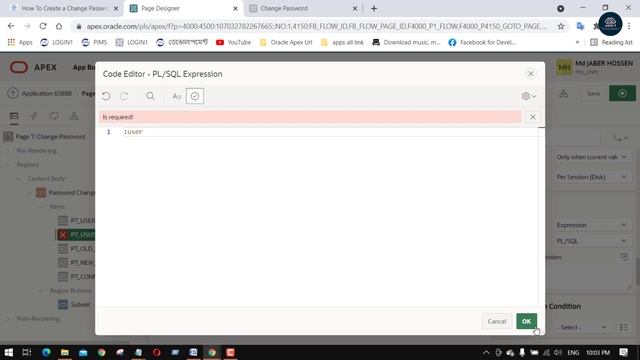Collapse Regions tree node
The height and width of the screenshot is (360, 640).
point(8,164)
